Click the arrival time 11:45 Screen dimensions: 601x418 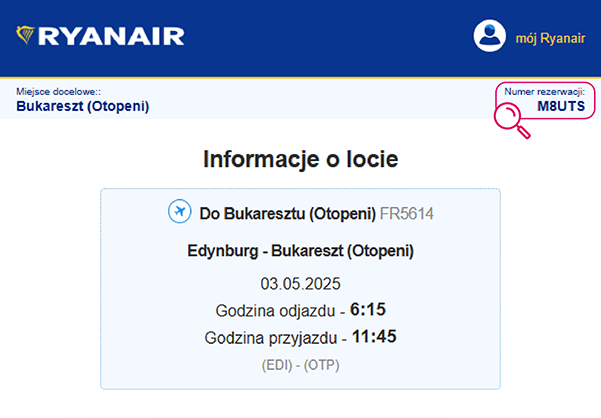click(x=374, y=336)
